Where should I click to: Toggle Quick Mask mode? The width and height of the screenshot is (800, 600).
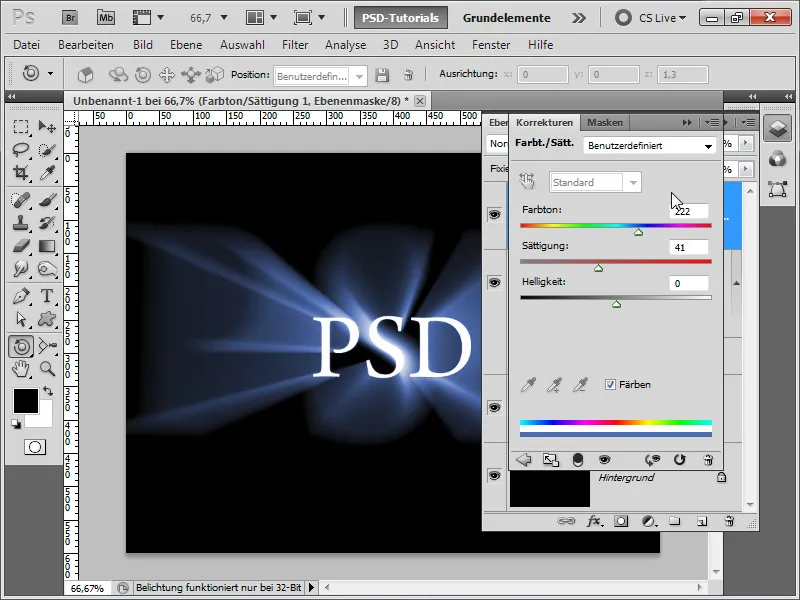35,447
